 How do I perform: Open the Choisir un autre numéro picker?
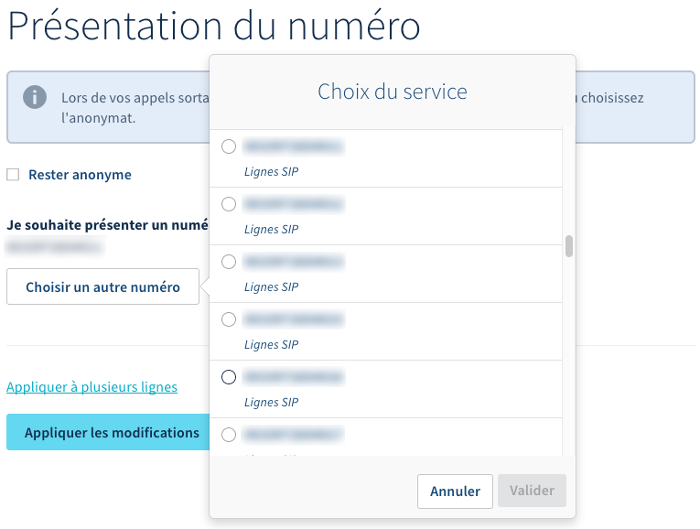[x=103, y=287]
